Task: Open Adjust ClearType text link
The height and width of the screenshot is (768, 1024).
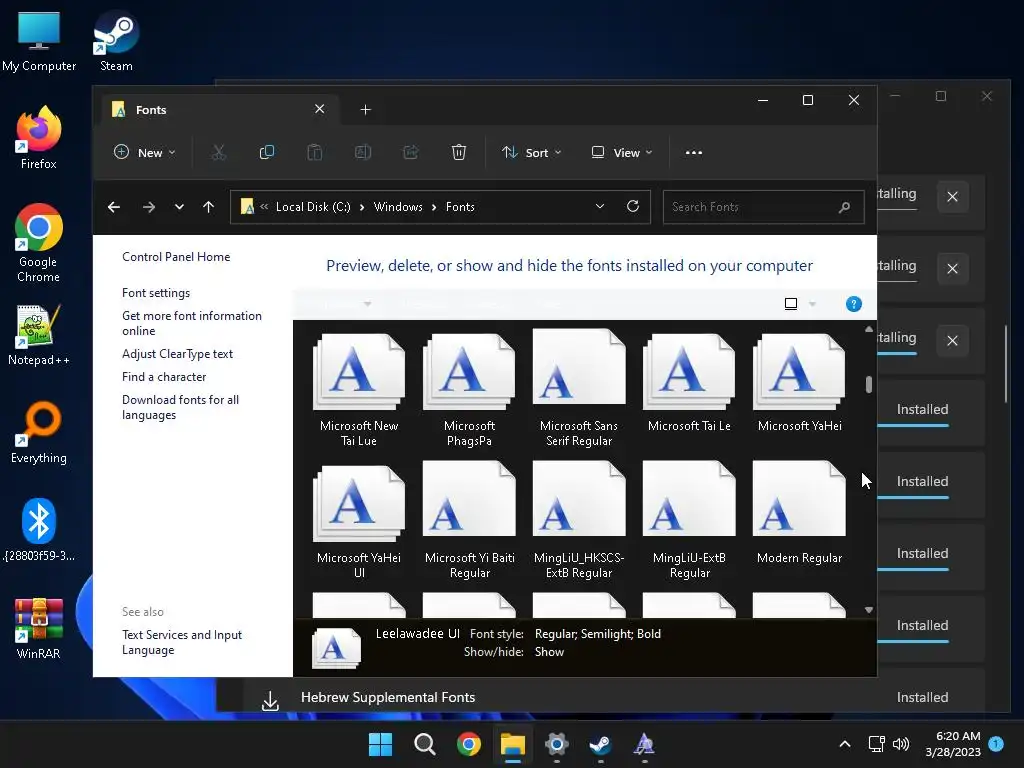Action: [x=177, y=354]
